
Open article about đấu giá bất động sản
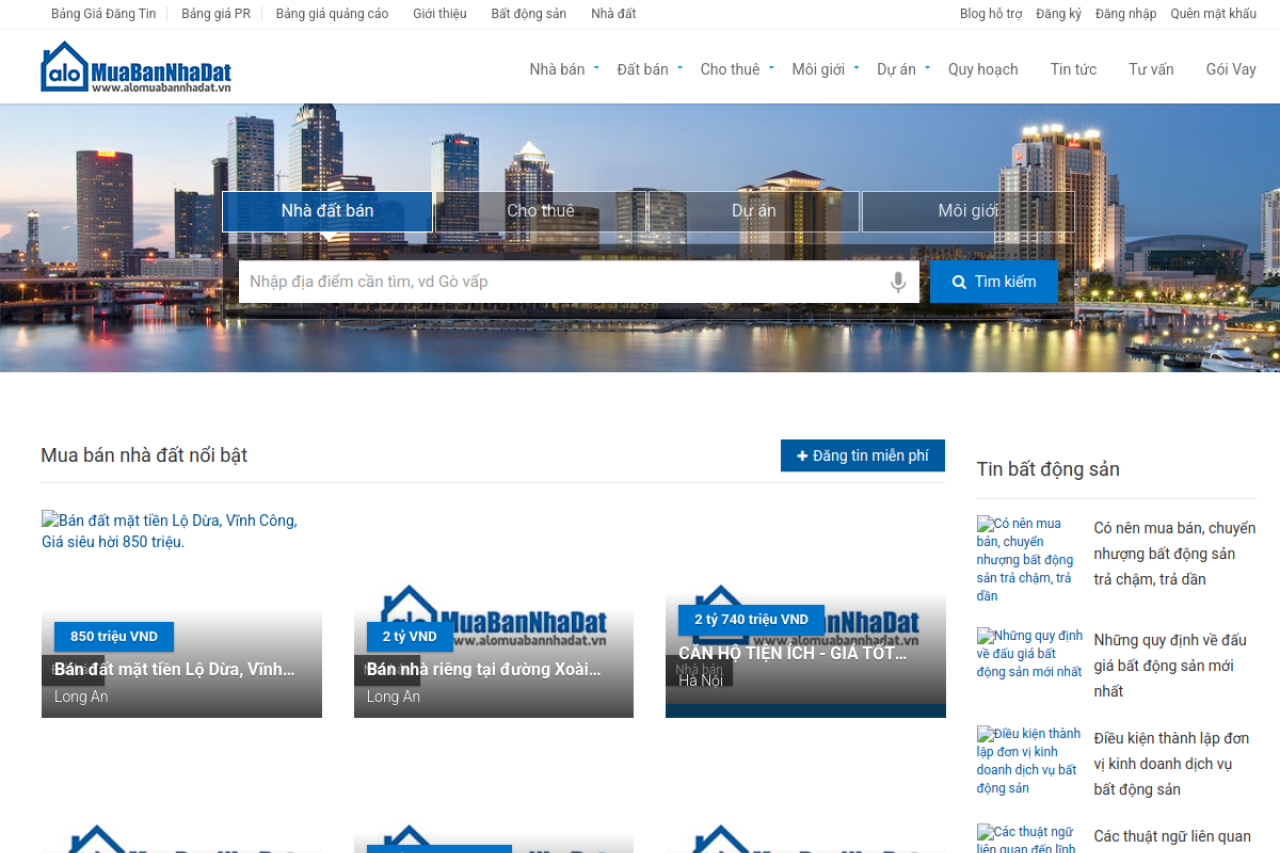(x=1169, y=665)
